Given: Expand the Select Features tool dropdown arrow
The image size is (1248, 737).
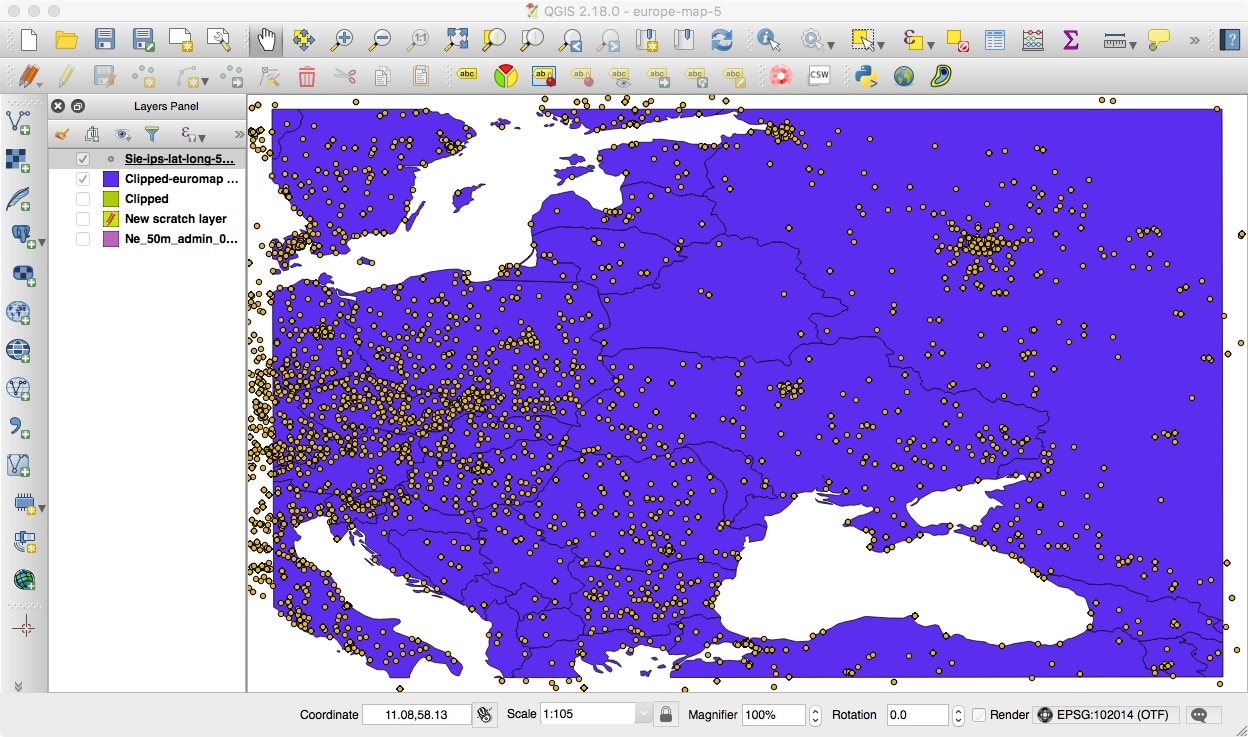Looking at the screenshot, I should [x=880, y=46].
